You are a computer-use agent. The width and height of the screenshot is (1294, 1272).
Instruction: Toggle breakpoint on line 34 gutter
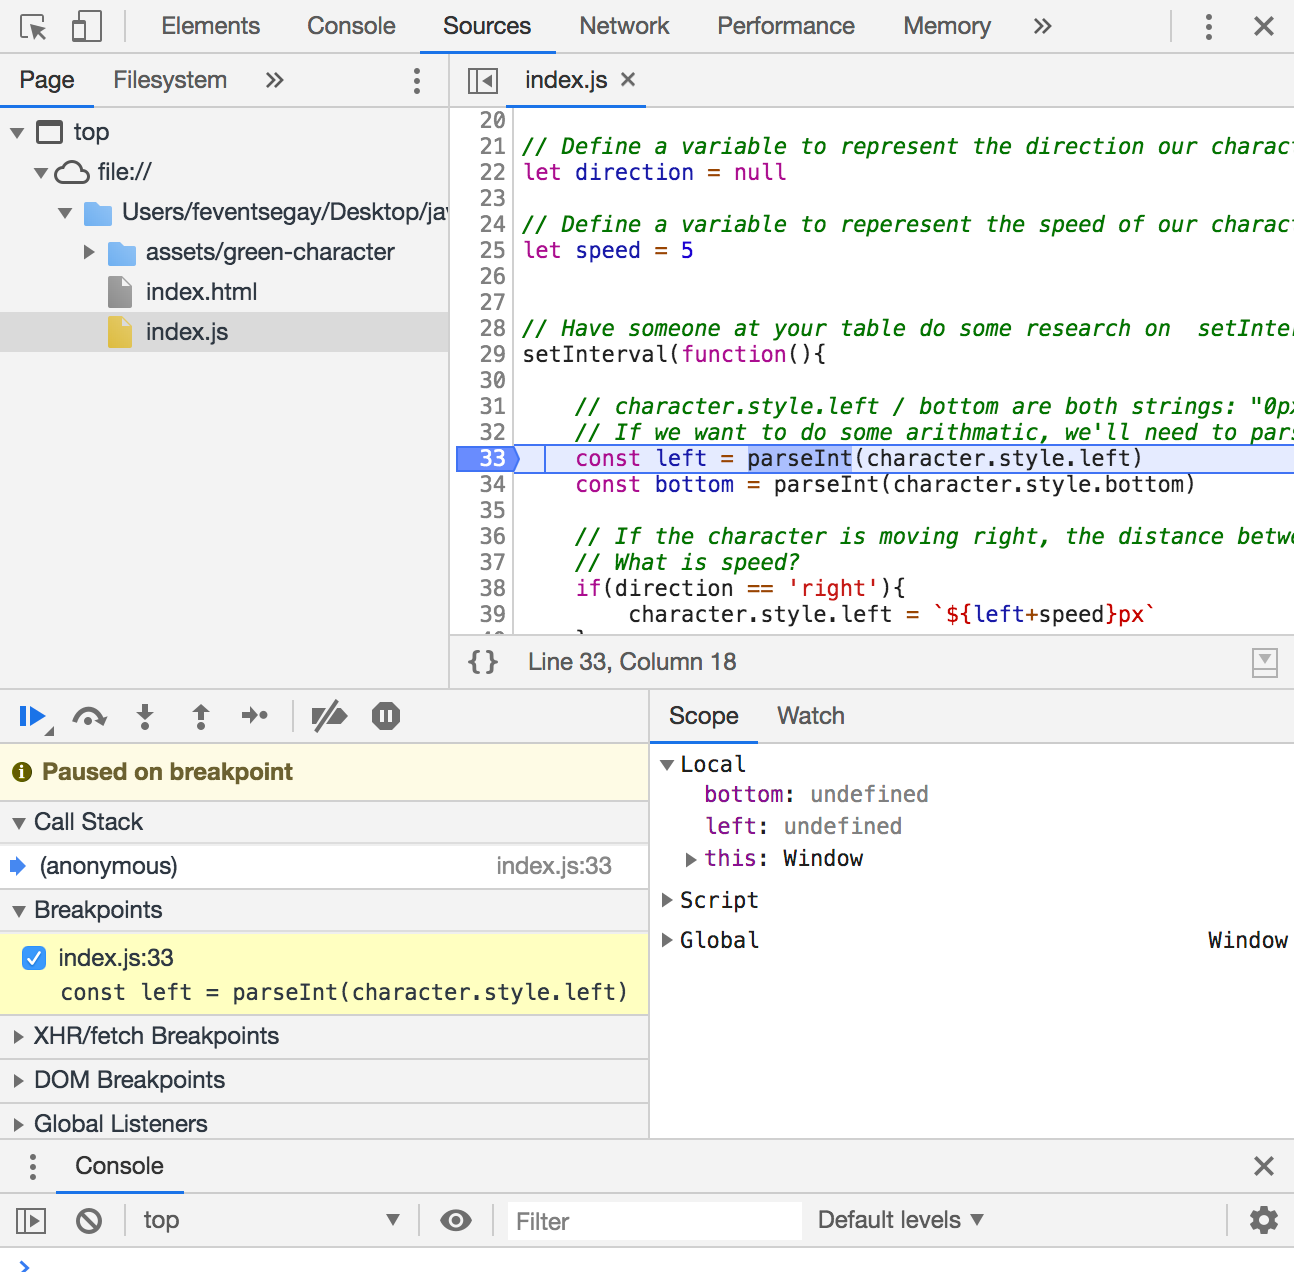point(492,485)
